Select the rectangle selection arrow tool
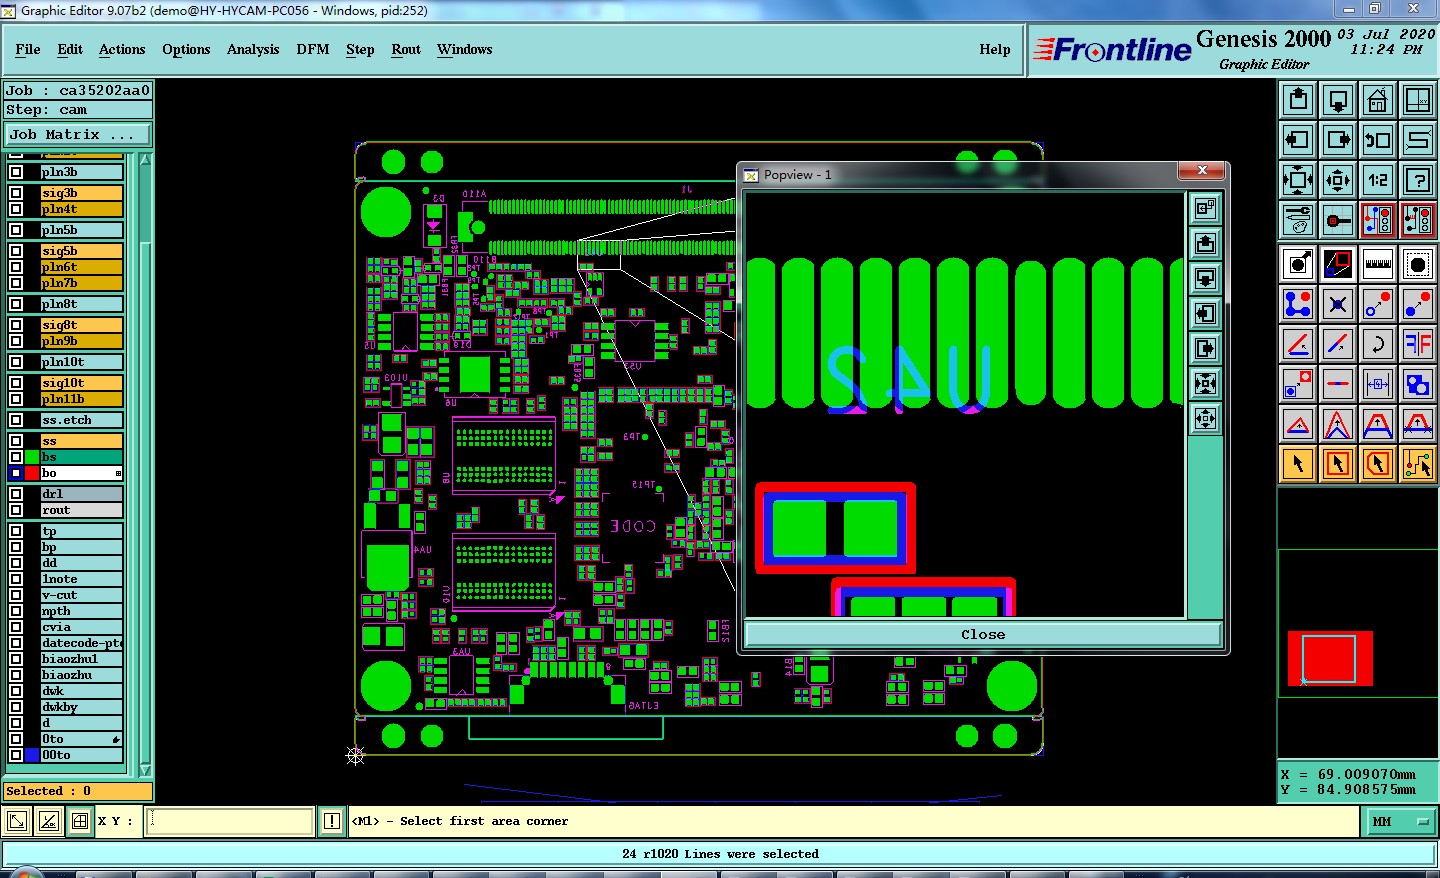 point(1338,464)
